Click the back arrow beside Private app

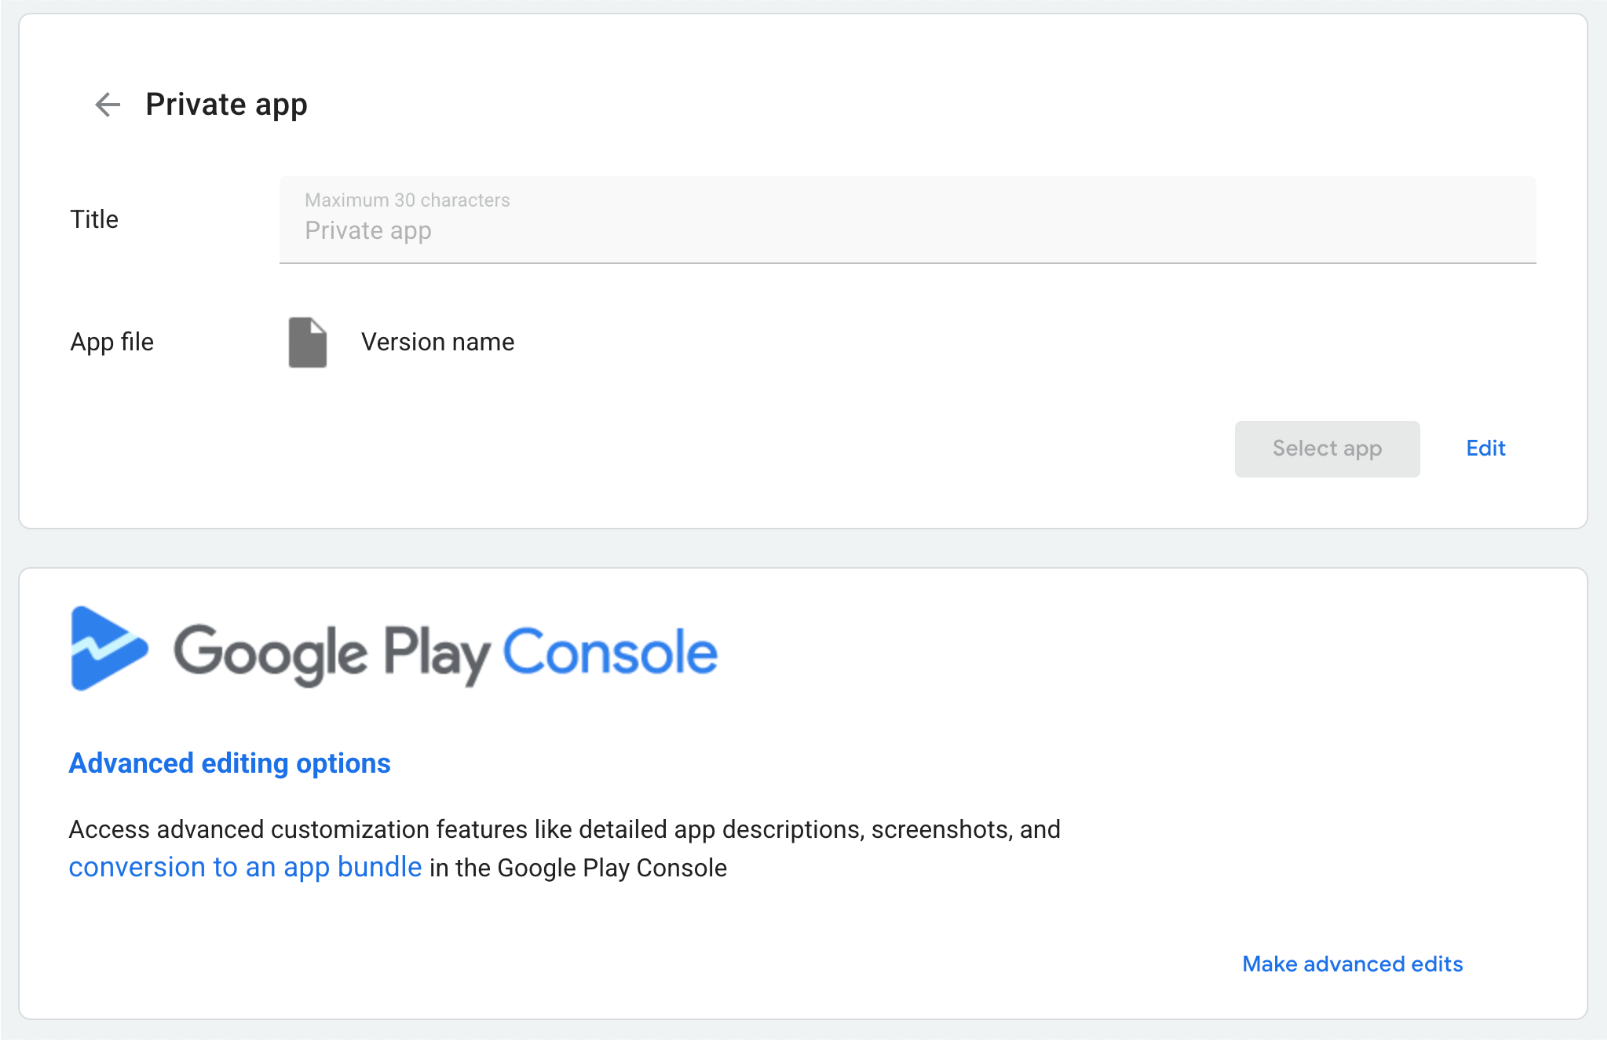click(x=107, y=105)
